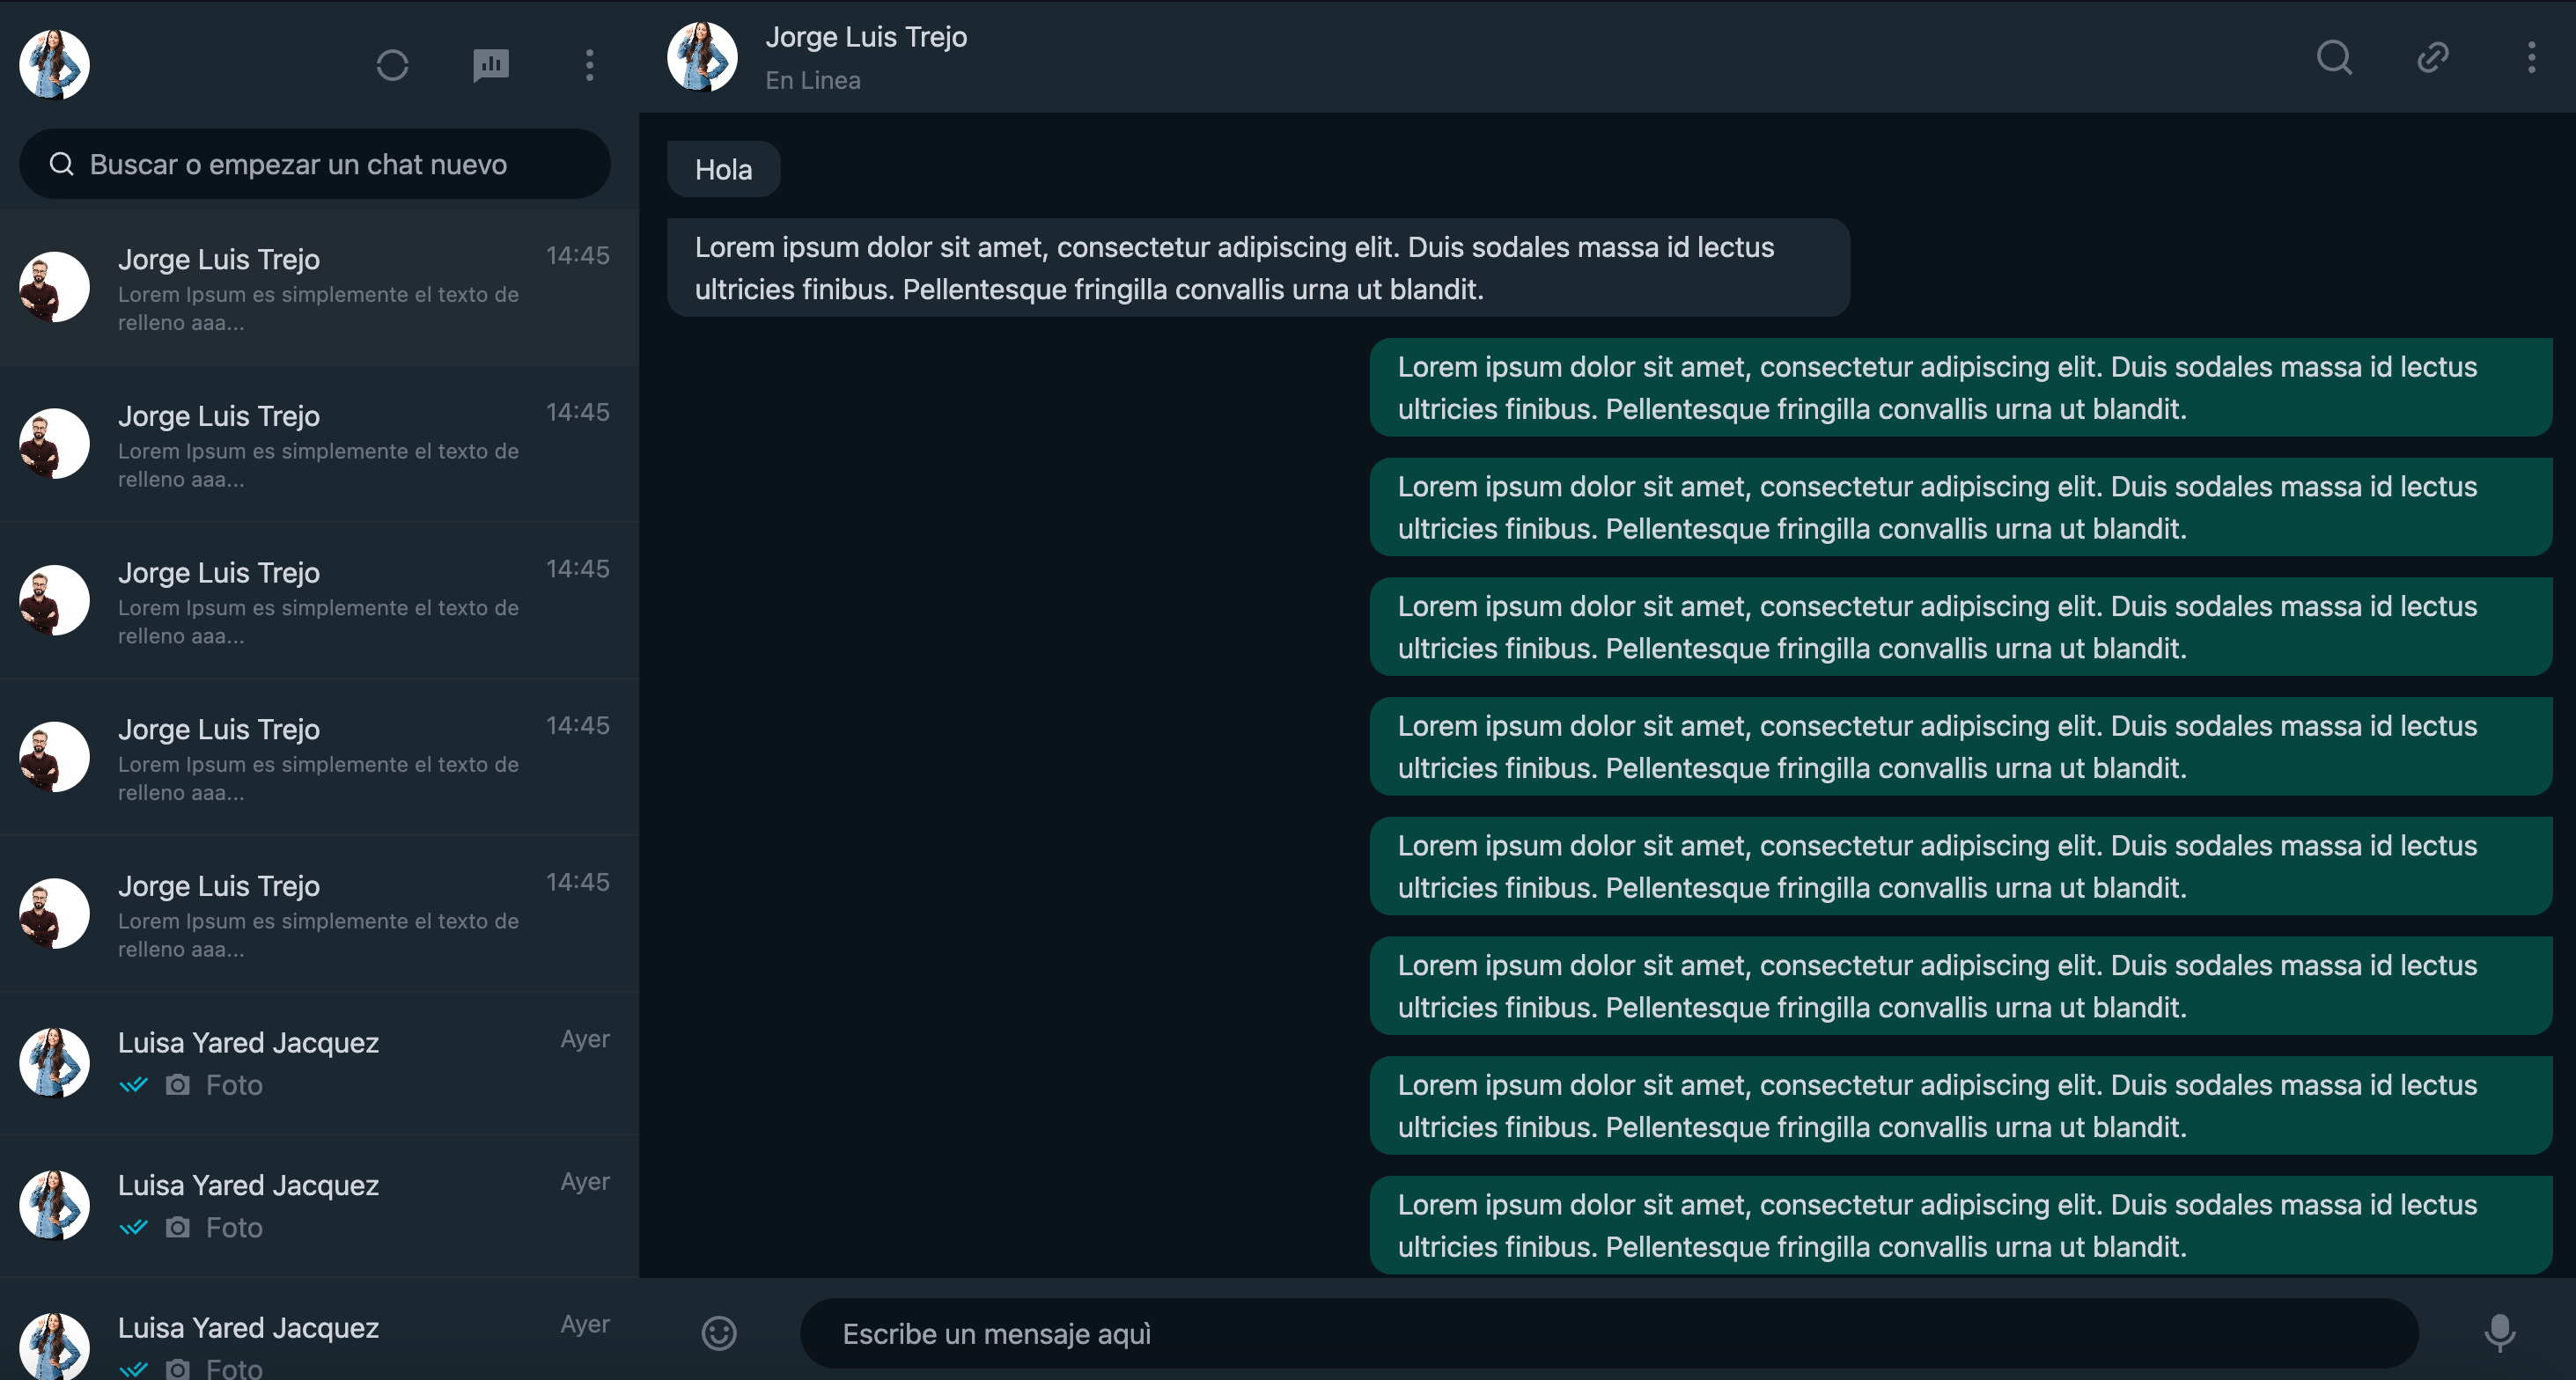Screen dimensions: 2576x1380
Task: Click the camera icon on Luisa's second Foto entry
Action: 177,1227
